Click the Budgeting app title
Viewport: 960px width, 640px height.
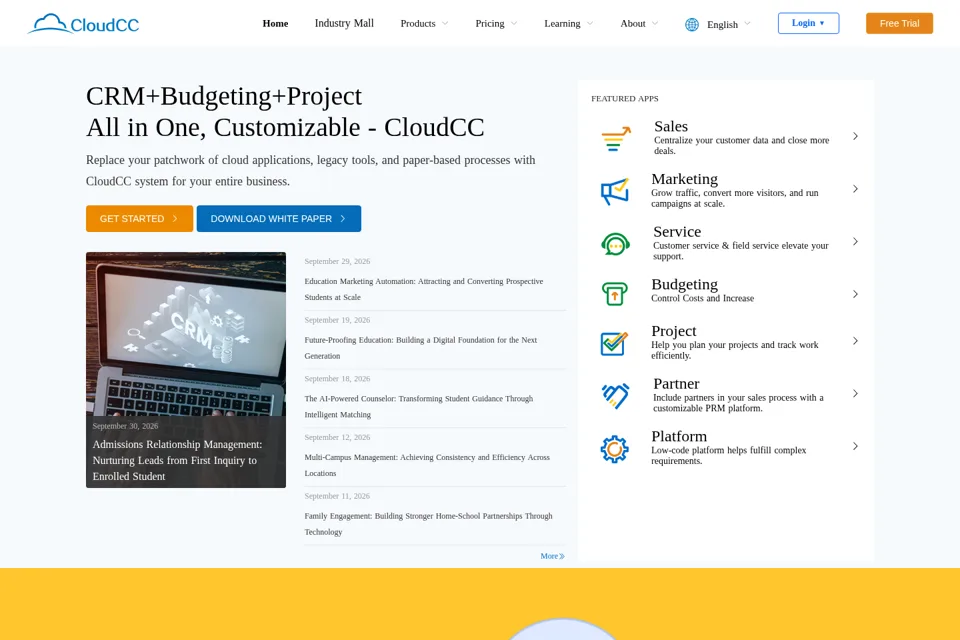point(684,284)
